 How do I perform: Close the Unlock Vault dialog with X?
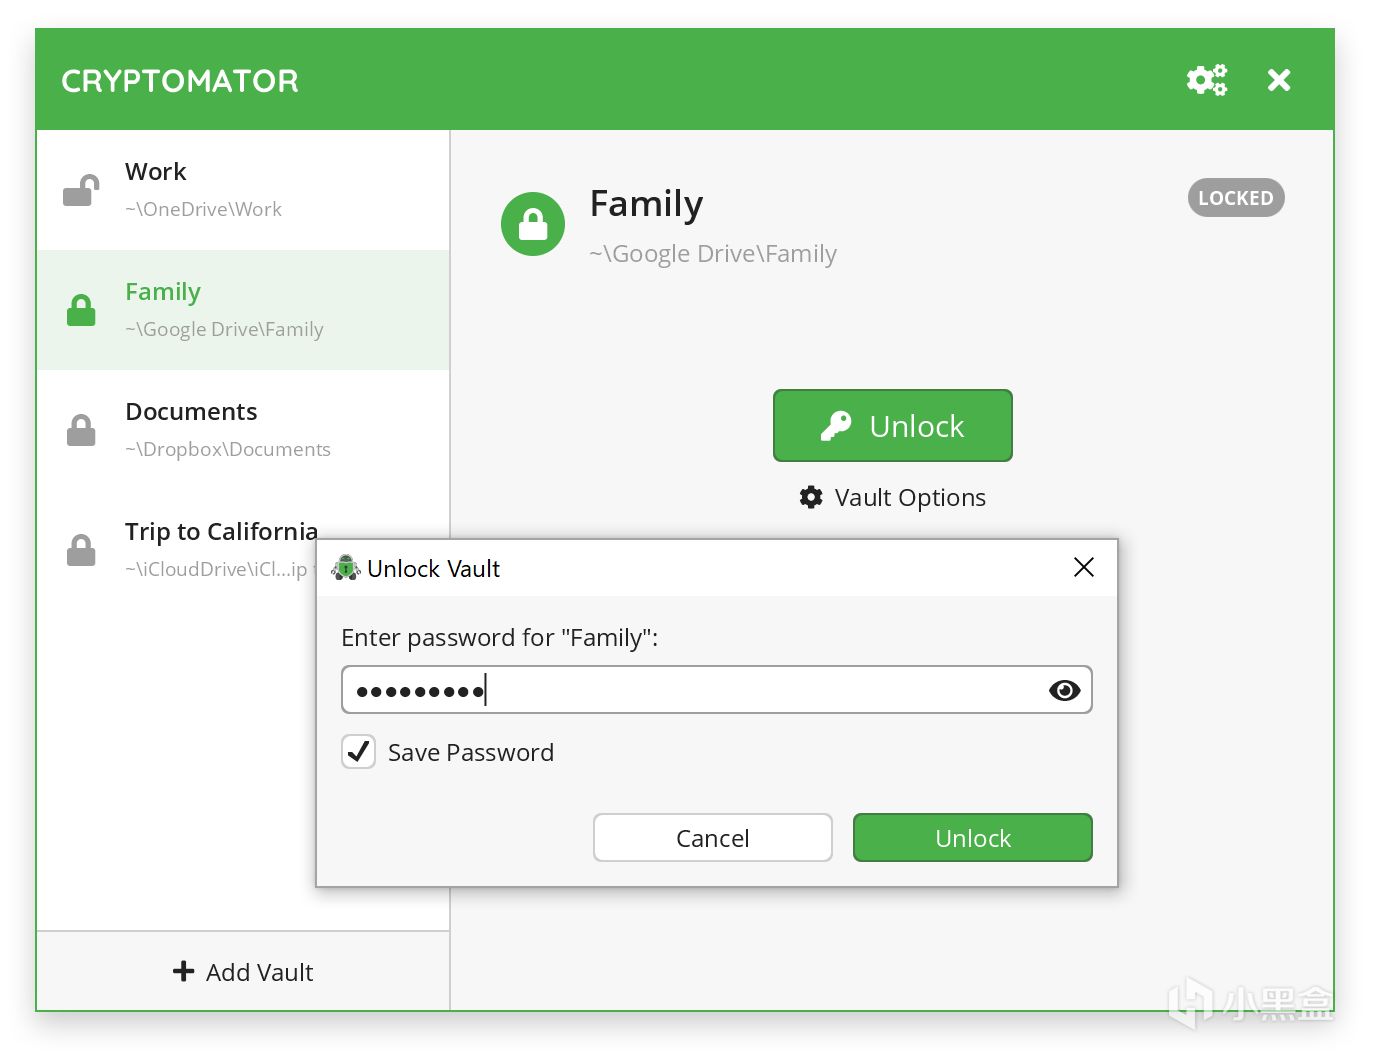(x=1083, y=568)
